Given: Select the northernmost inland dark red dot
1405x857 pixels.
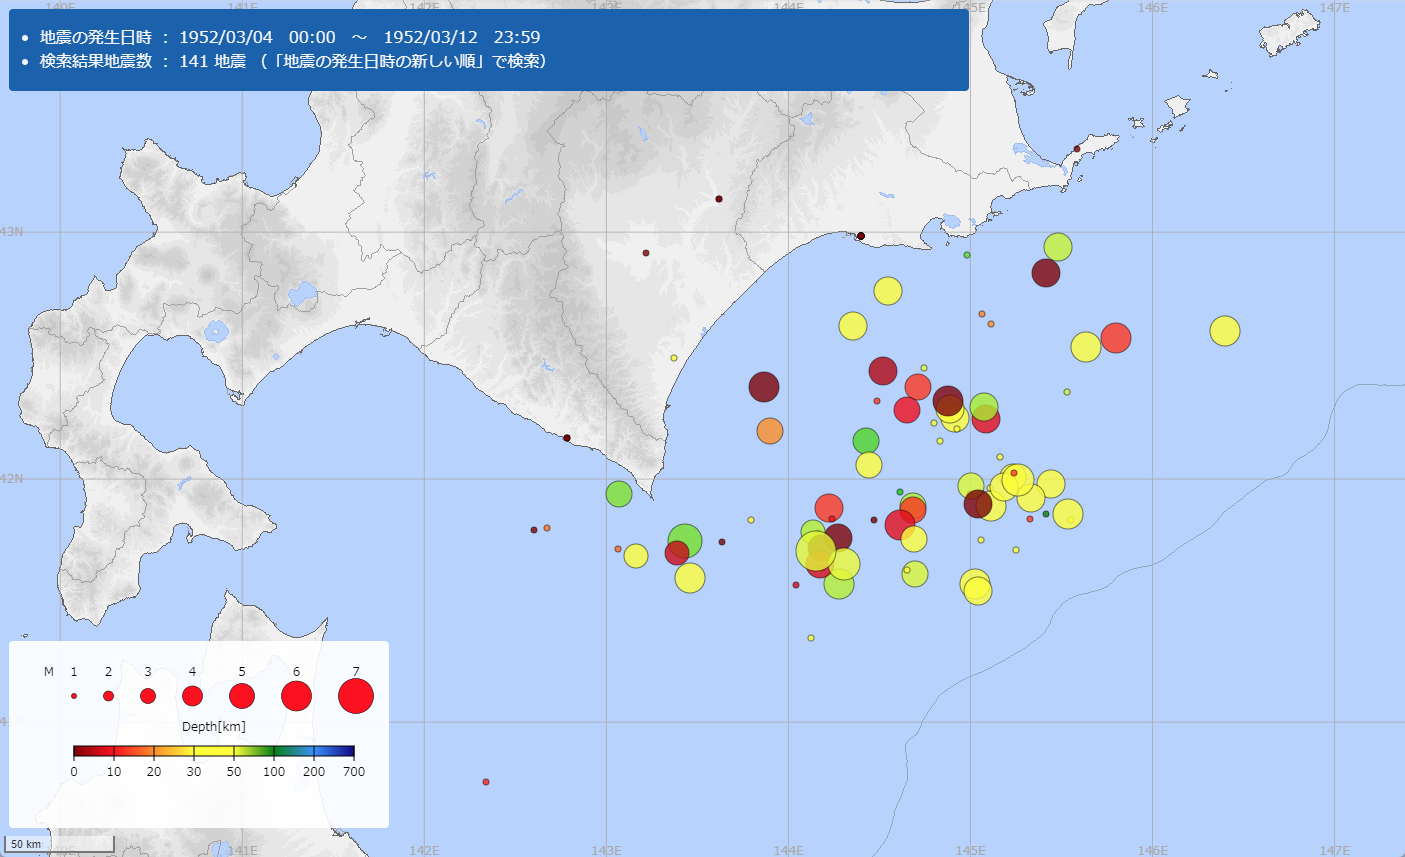Looking at the screenshot, I should tap(718, 199).
